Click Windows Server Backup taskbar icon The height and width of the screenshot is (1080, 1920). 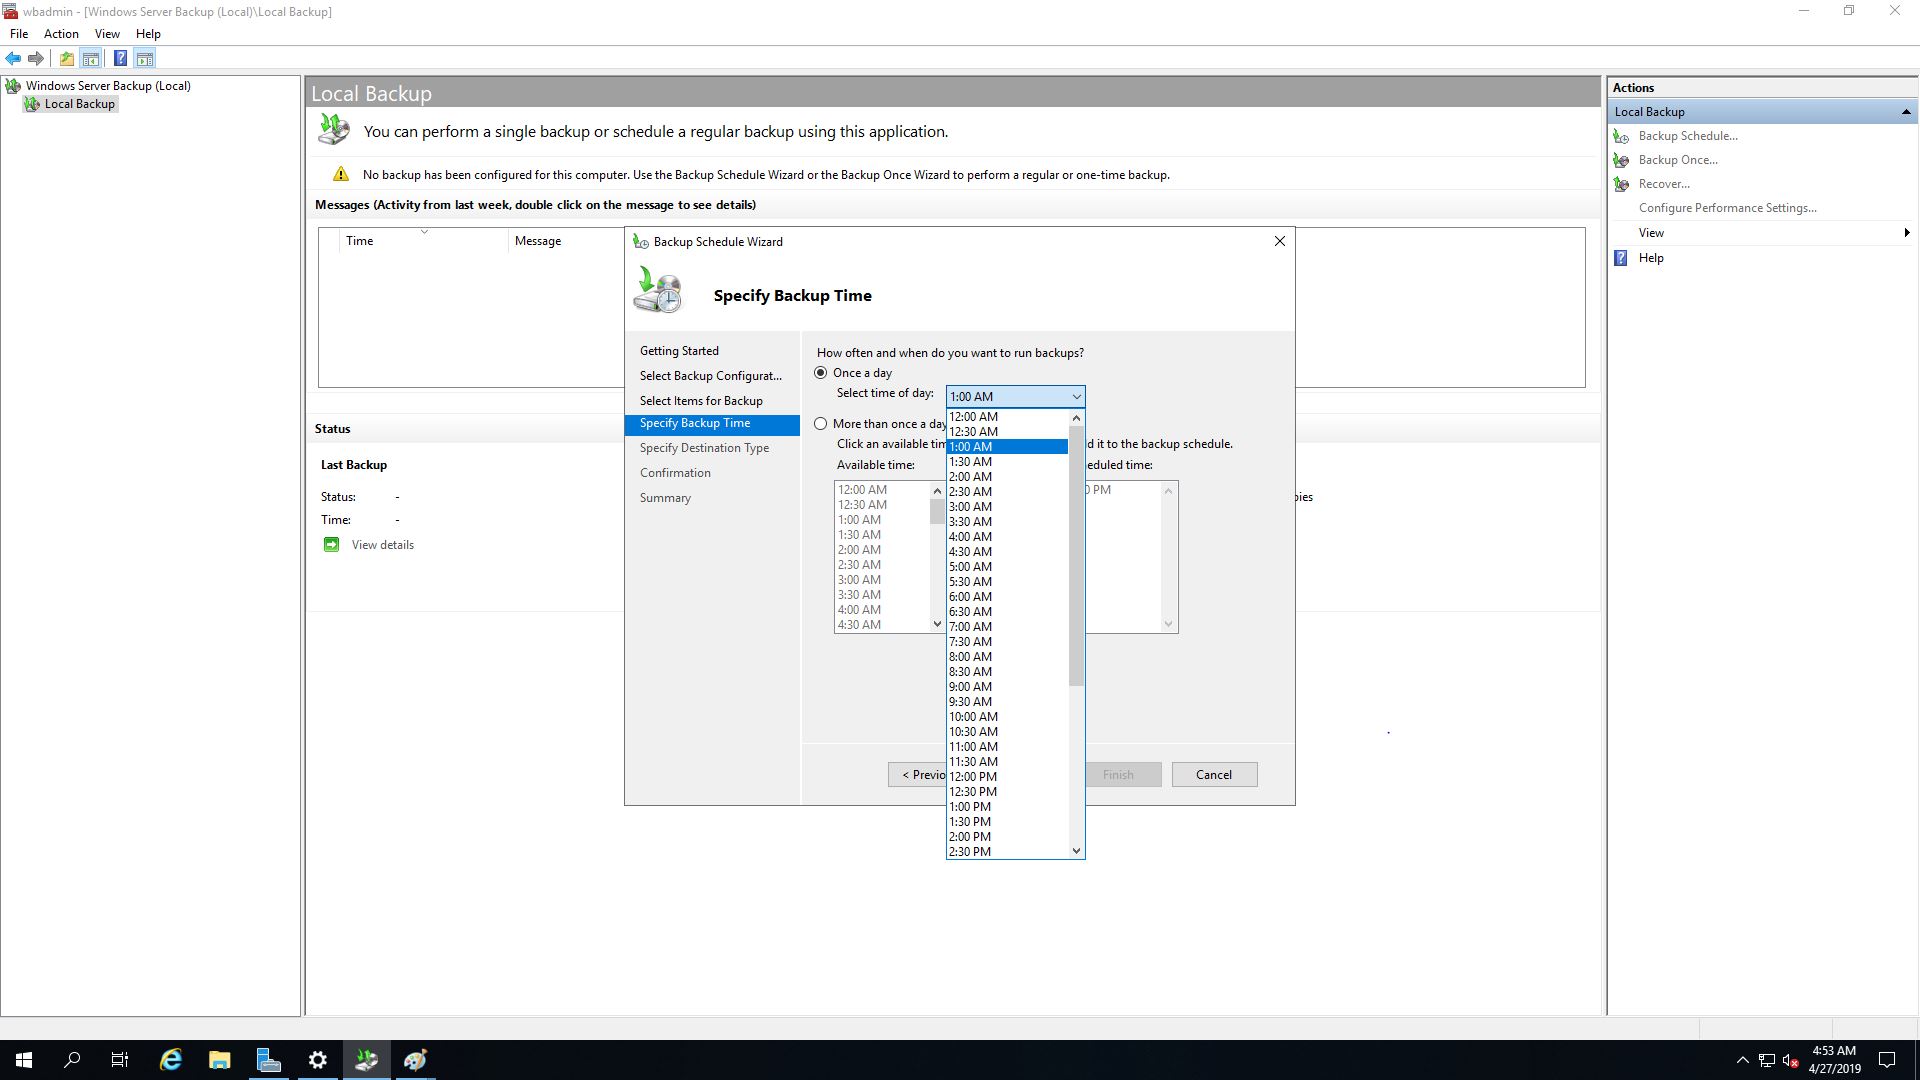[x=366, y=1060]
